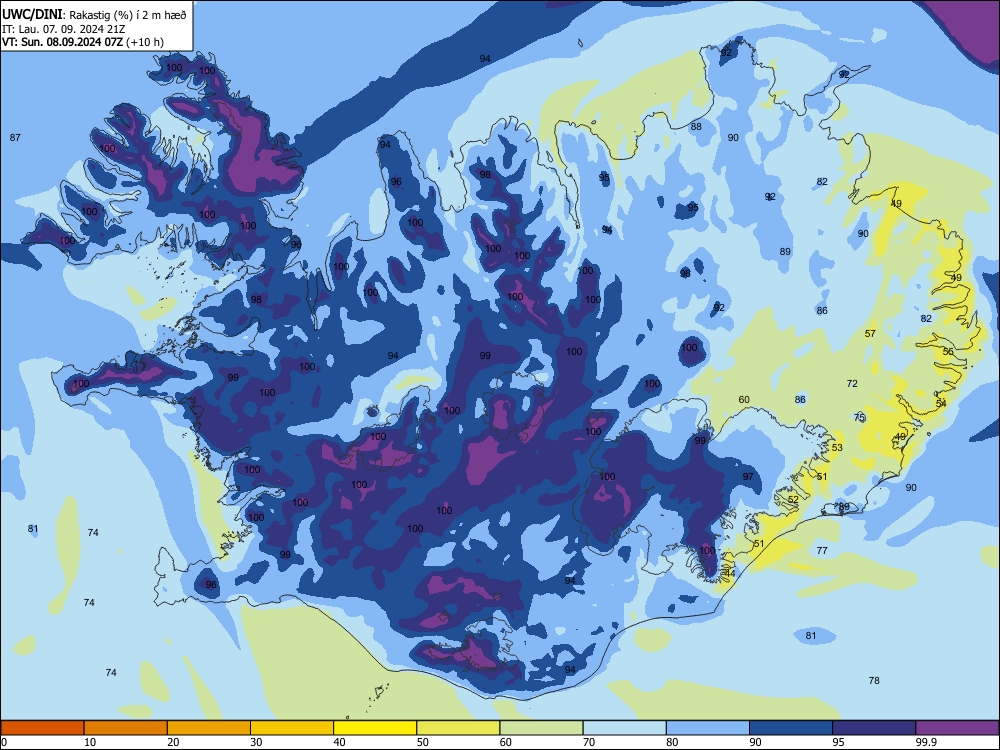
Task: Click the pale blue 70–80 legend swatch
Action: point(624,728)
